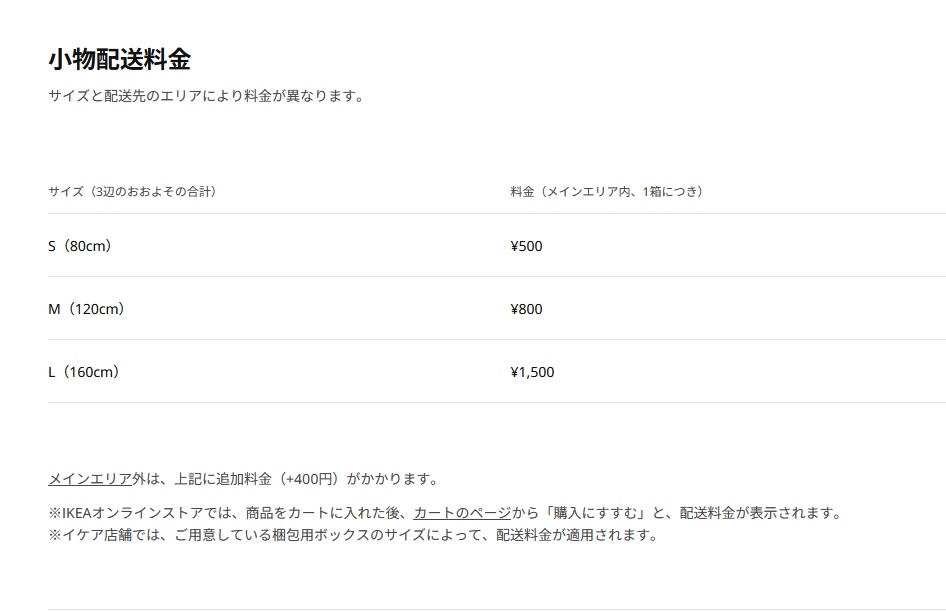Click the 料金（メインエリア内、1箱につき） column header
This screenshot has height=611, width=946.
click(x=606, y=191)
